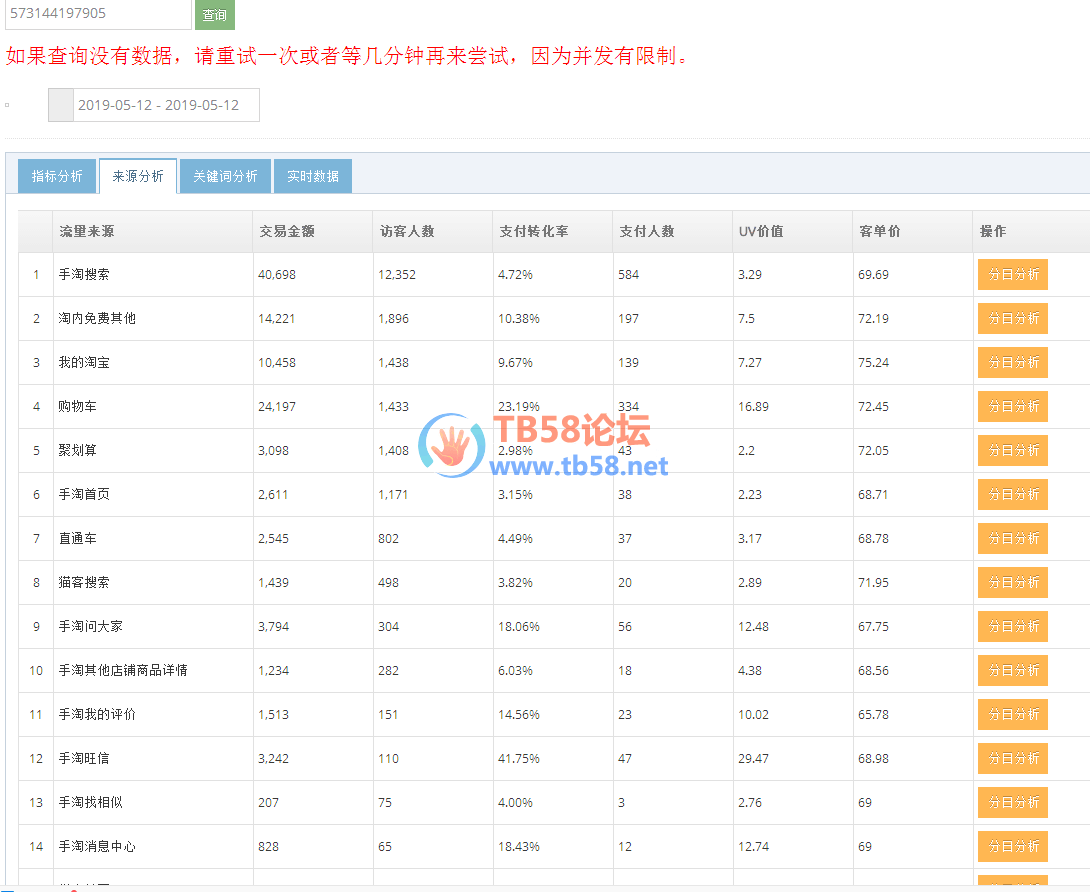This screenshot has height=892, width=1090.
Task: Click 分日分析 button for 手淘搜索 row
Action: 1013,274
